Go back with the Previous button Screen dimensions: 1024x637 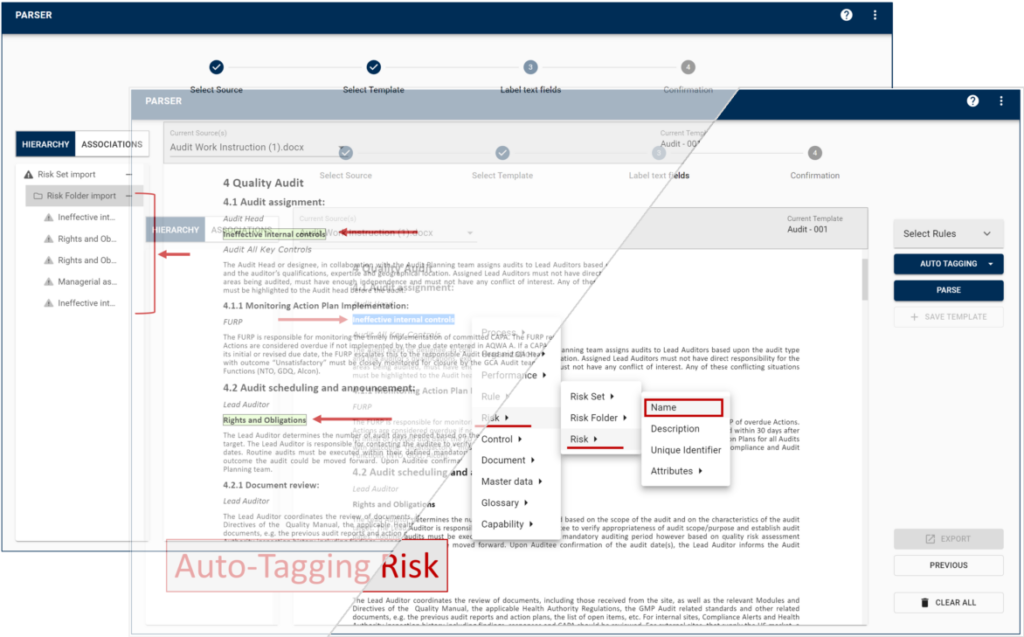tap(947, 565)
